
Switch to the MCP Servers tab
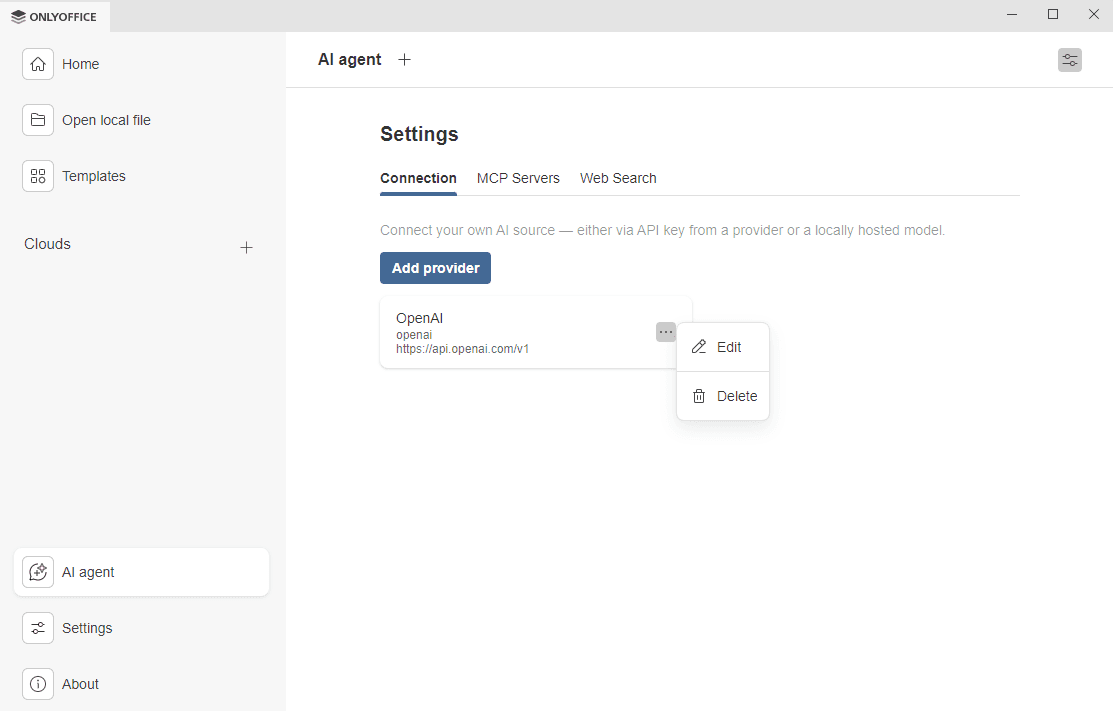click(518, 178)
